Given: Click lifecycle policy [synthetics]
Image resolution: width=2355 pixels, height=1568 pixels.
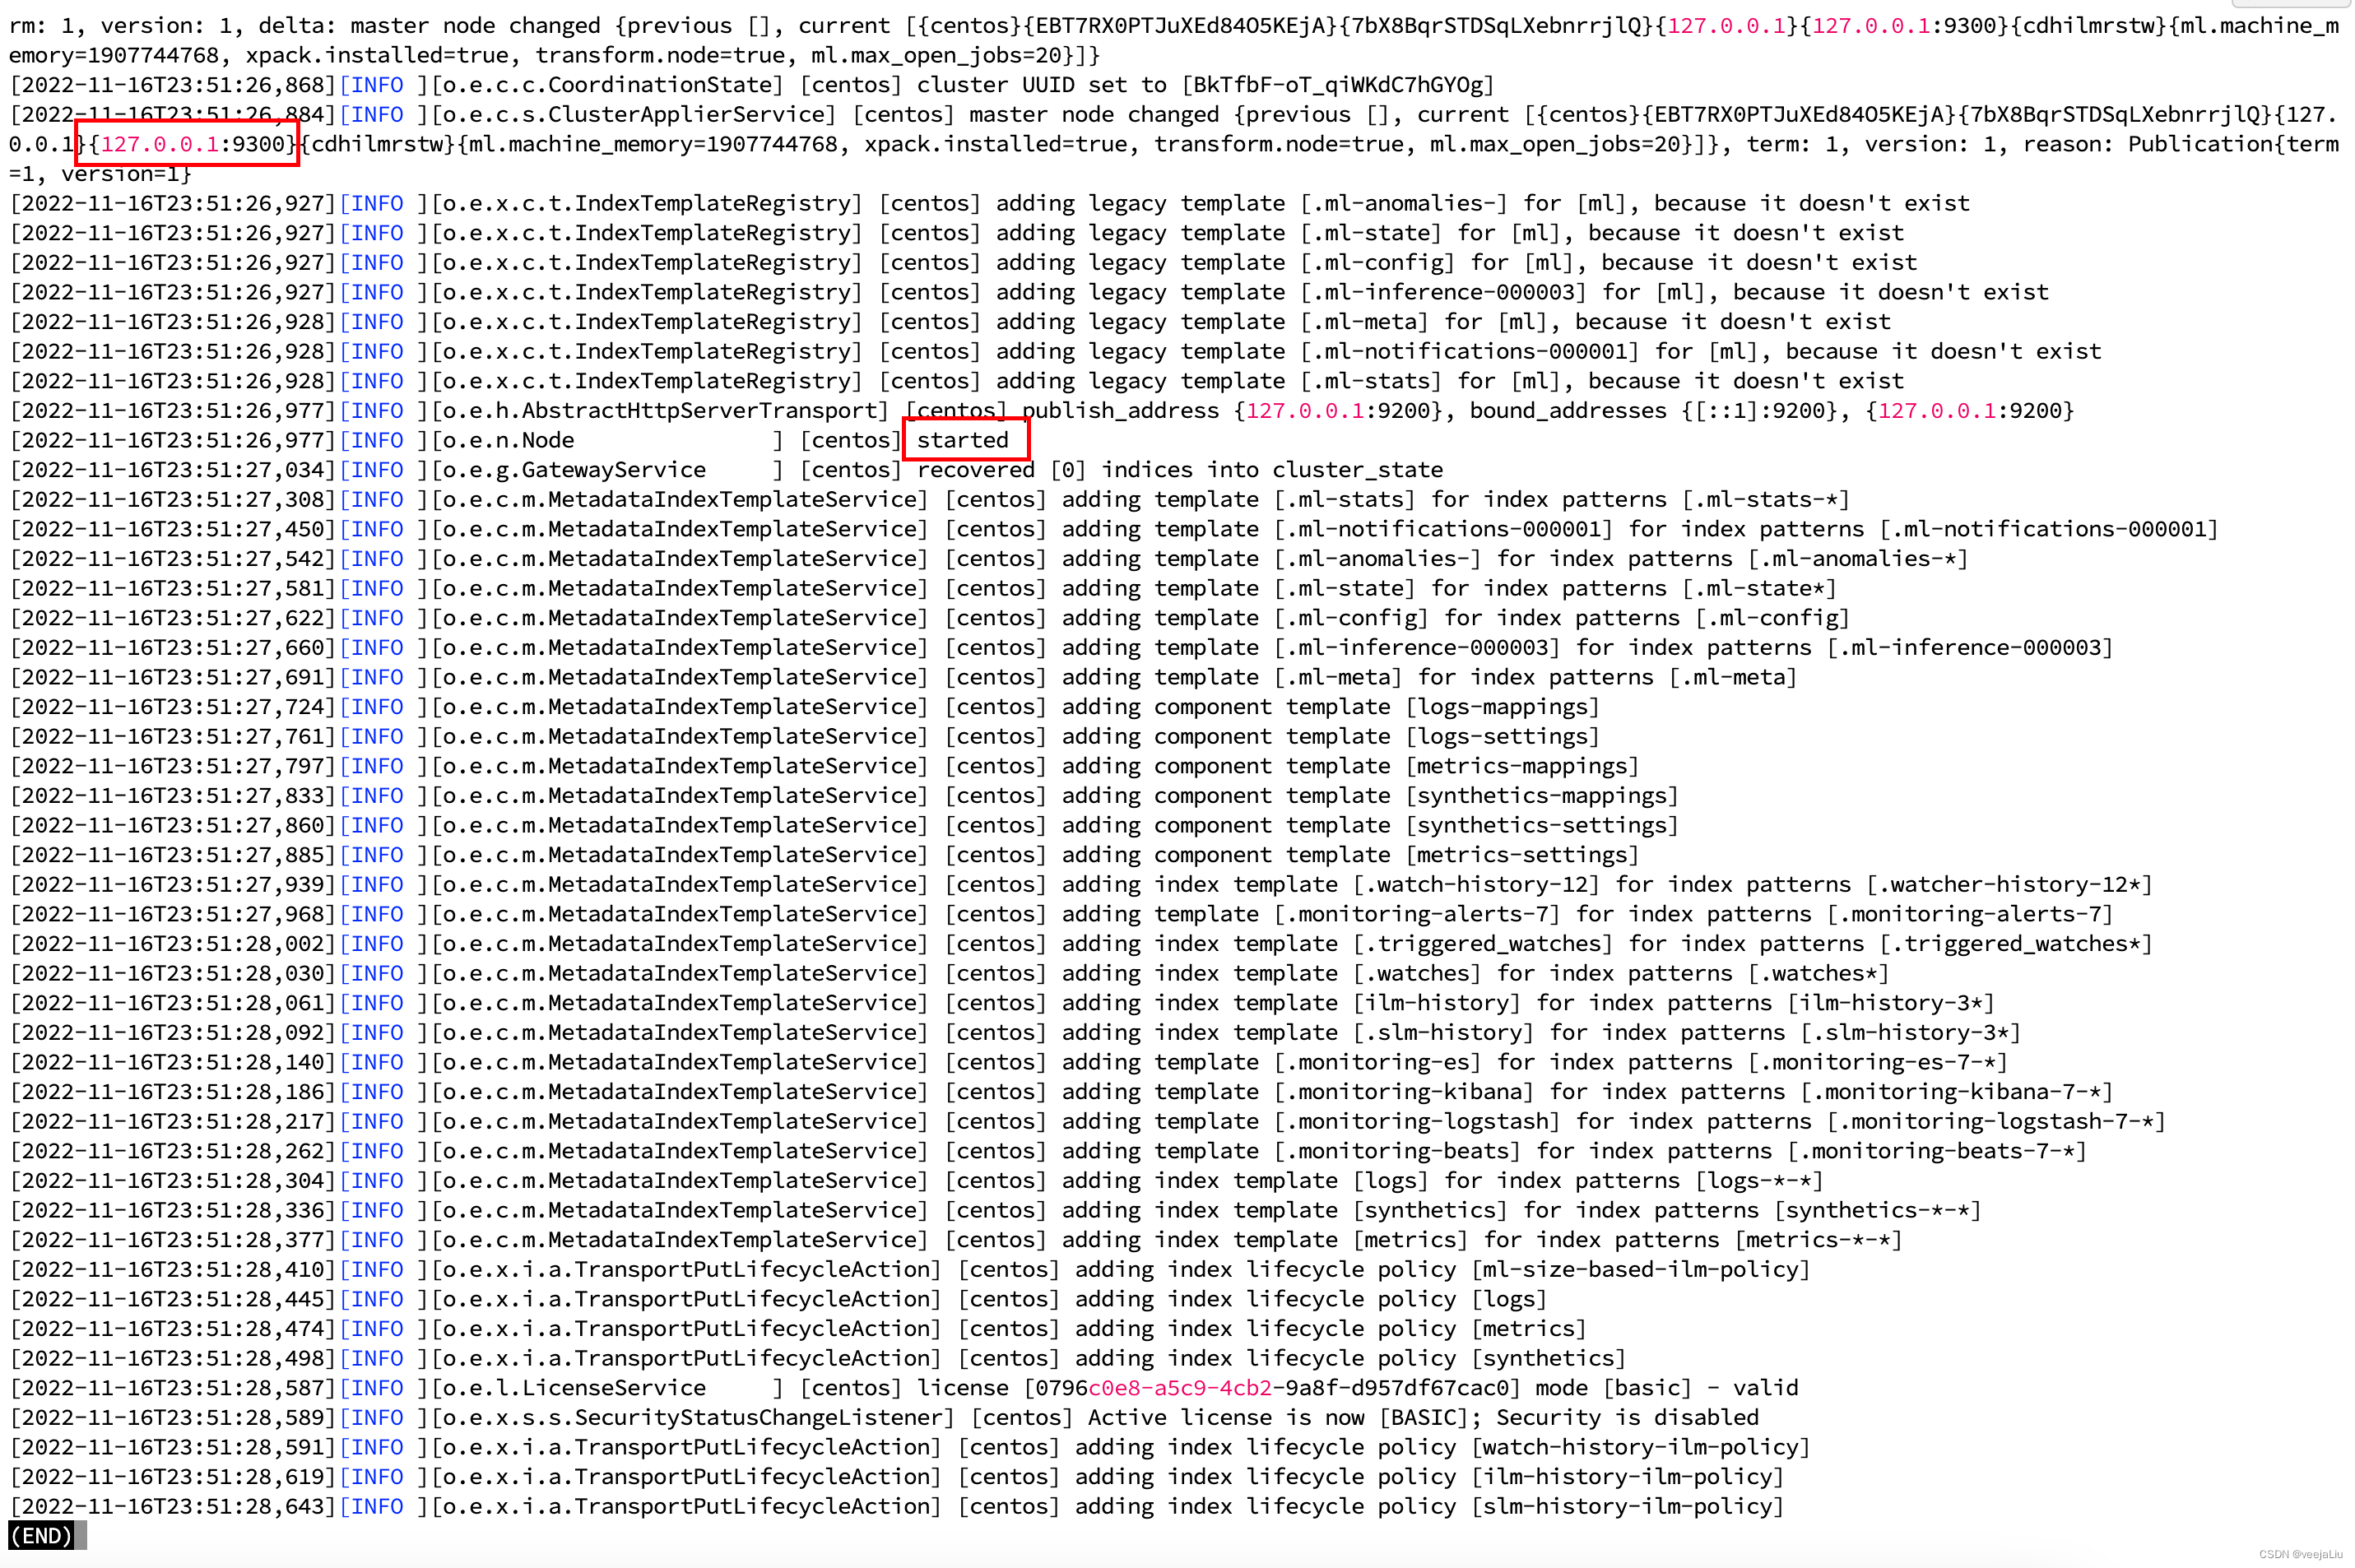Looking at the screenshot, I should [x=1549, y=1359].
